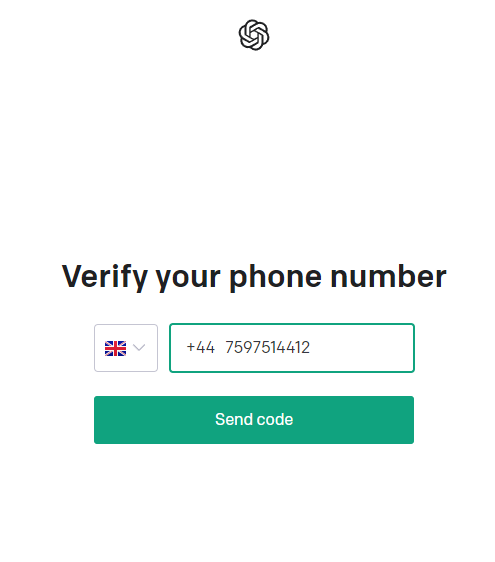
Task: Click the Send code button
Action: (x=254, y=420)
